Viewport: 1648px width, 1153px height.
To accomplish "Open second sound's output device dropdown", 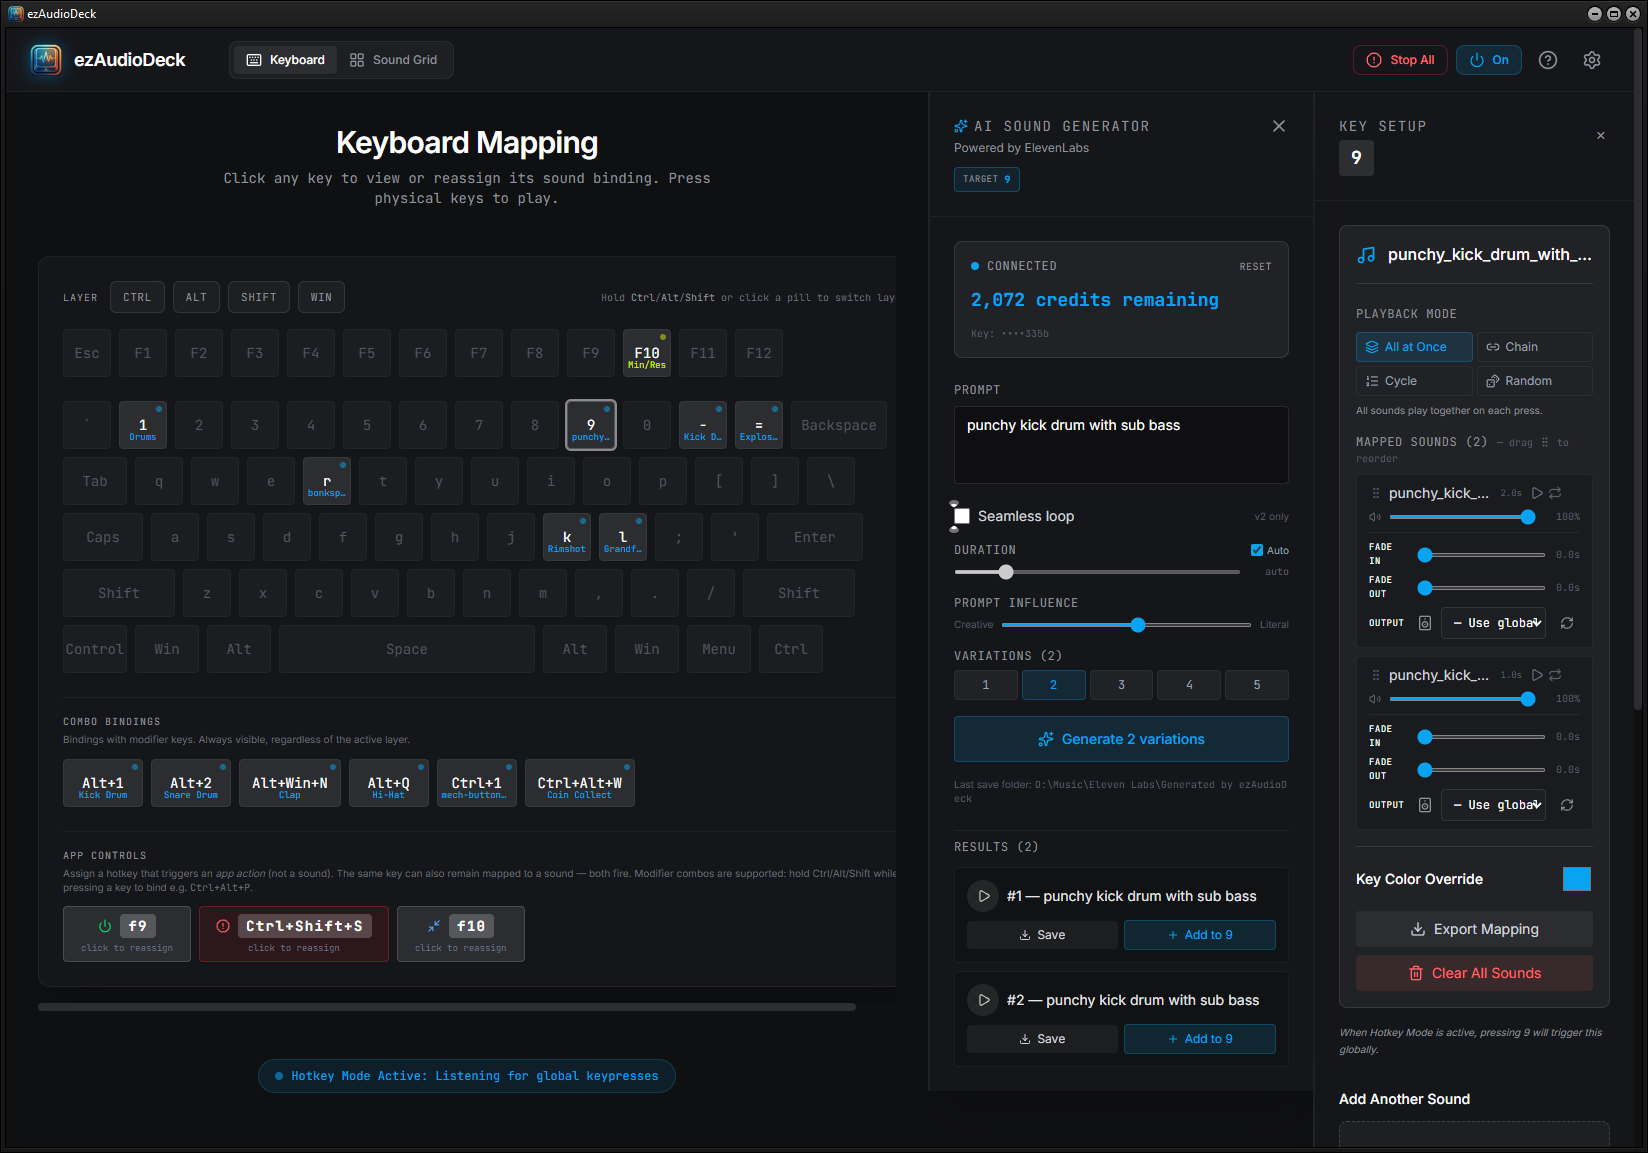I will [1493, 805].
